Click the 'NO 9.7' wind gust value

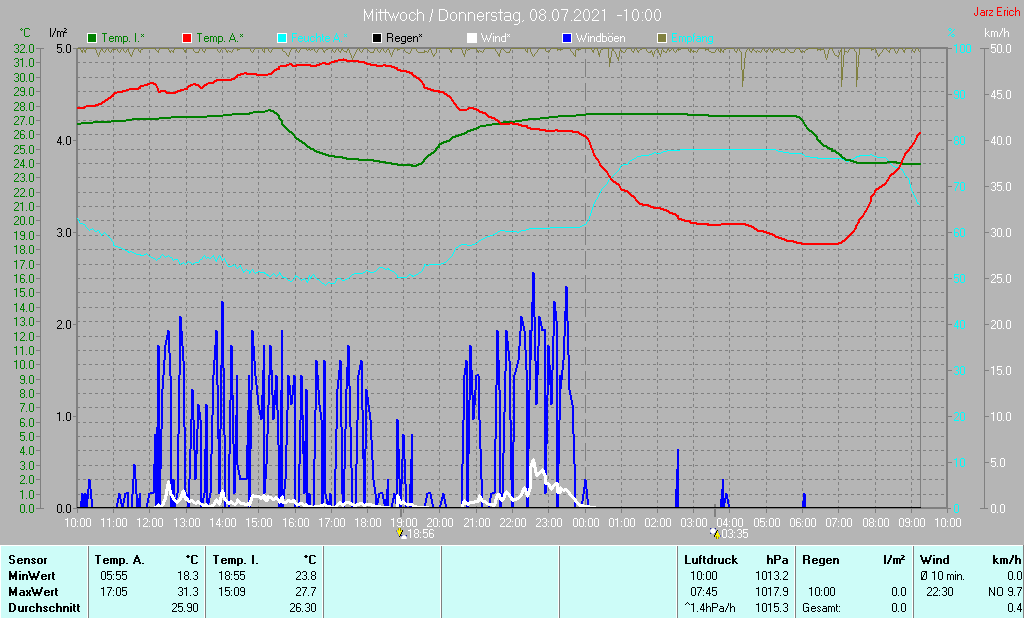[1005, 592]
